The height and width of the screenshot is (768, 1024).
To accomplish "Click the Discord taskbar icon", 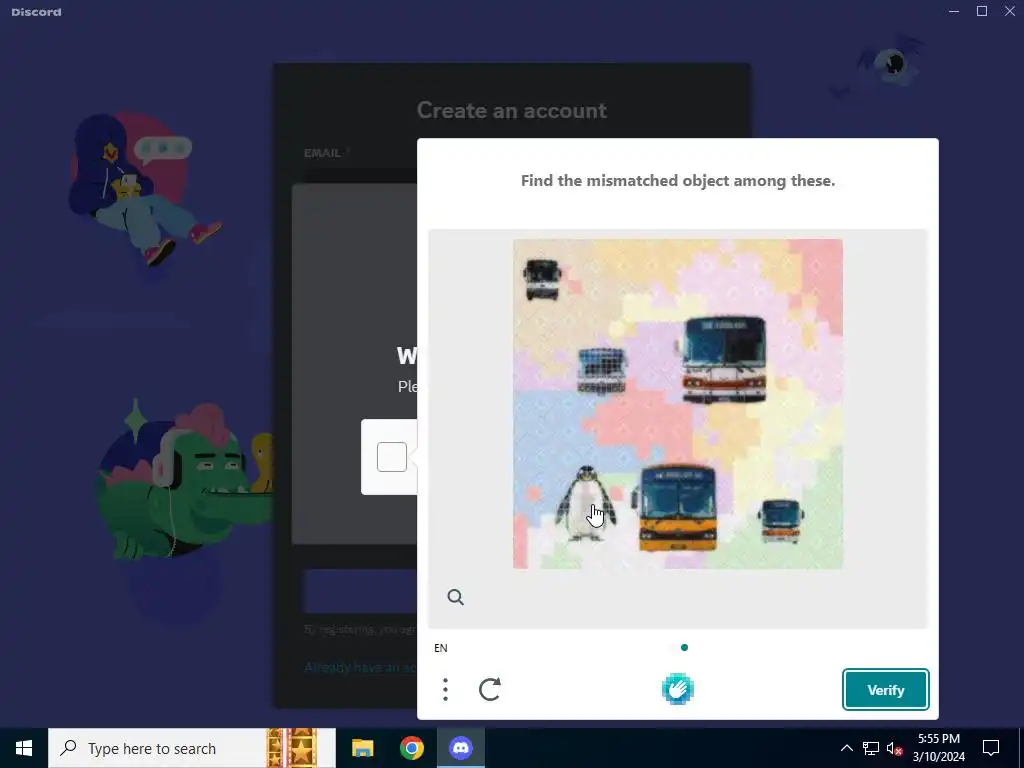I will coord(461,748).
